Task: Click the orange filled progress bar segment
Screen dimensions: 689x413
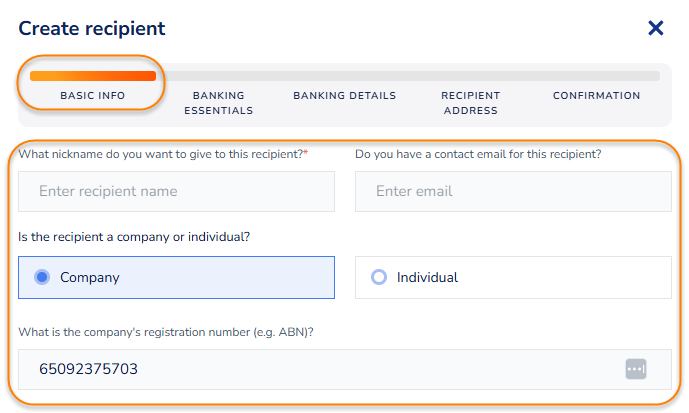Action: point(93,76)
